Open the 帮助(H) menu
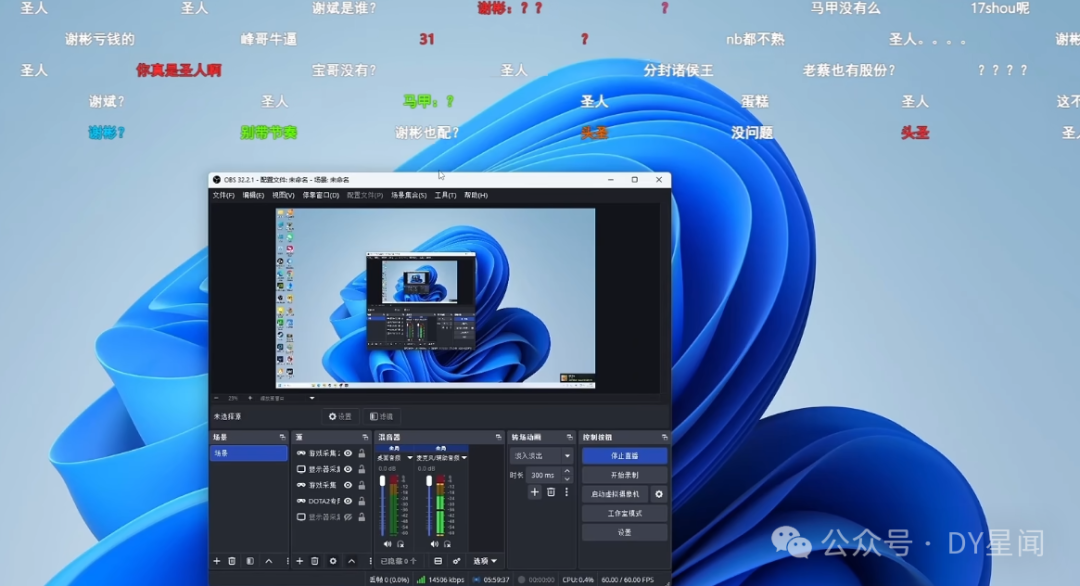 pos(476,196)
